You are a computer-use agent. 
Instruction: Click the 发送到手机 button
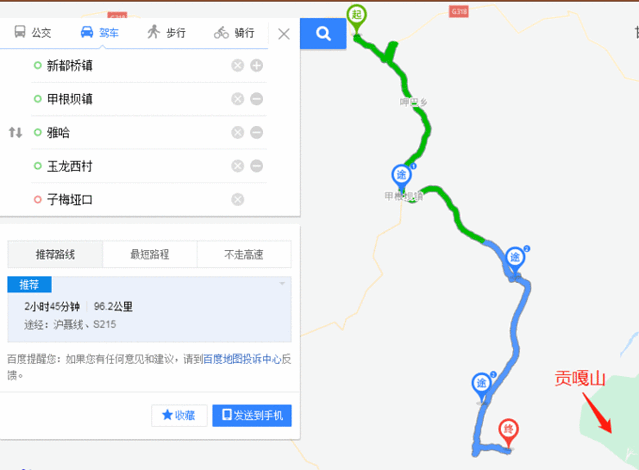pyautogui.click(x=252, y=415)
